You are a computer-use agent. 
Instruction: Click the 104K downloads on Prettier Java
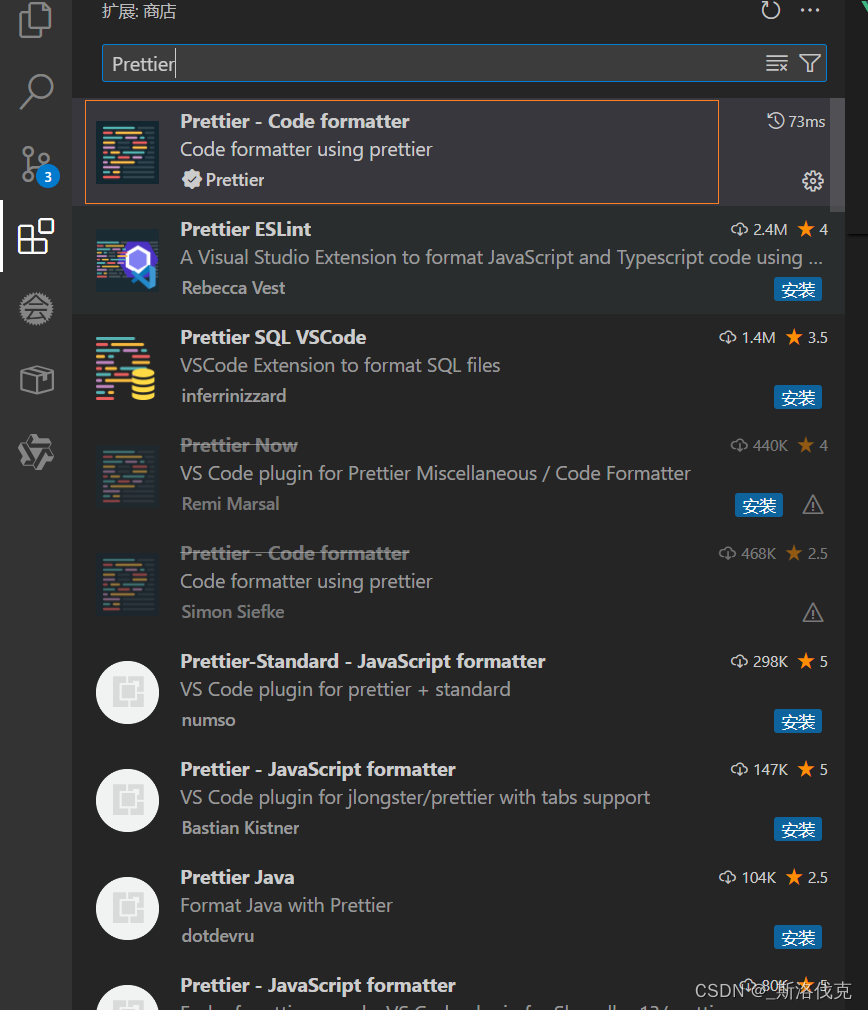(x=748, y=877)
